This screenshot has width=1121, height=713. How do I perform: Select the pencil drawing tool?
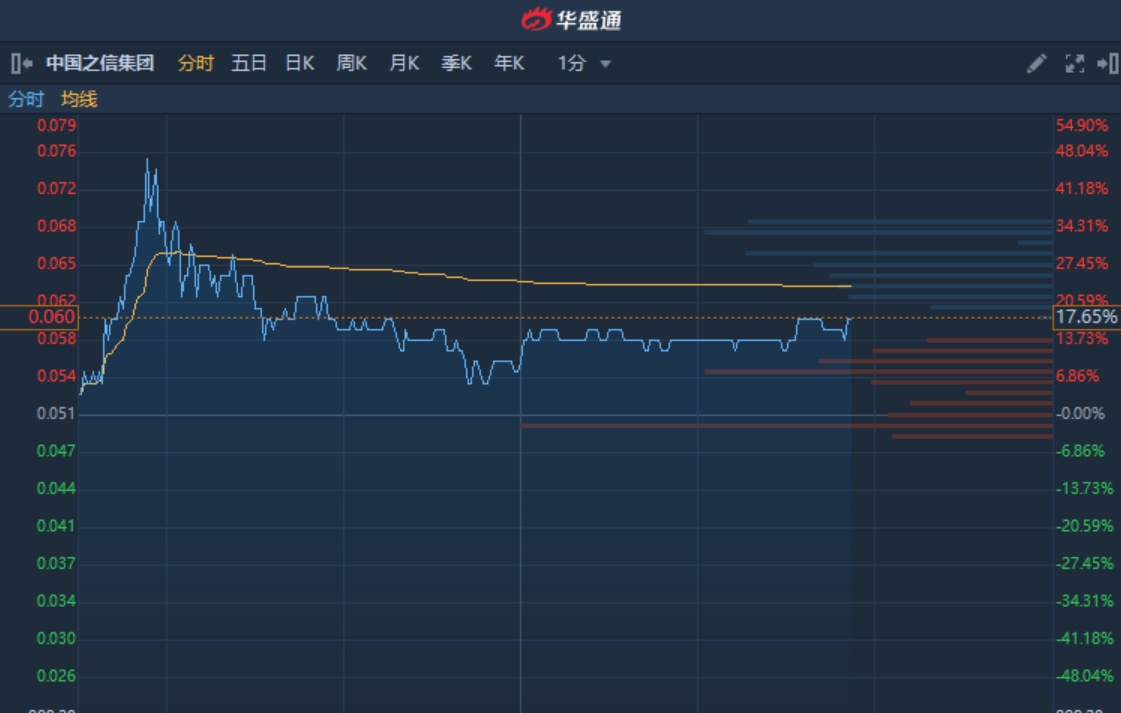click(1037, 64)
